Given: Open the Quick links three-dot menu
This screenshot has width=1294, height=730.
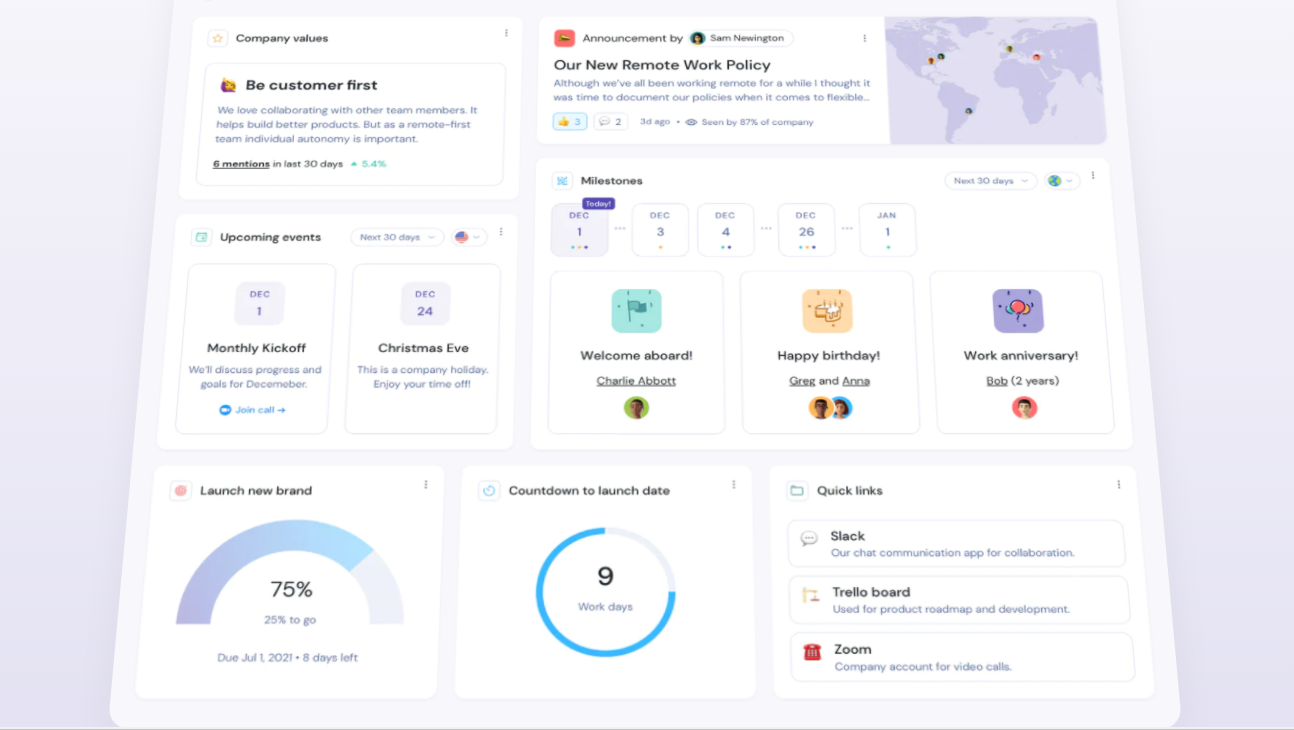Looking at the screenshot, I should (x=1118, y=485).
